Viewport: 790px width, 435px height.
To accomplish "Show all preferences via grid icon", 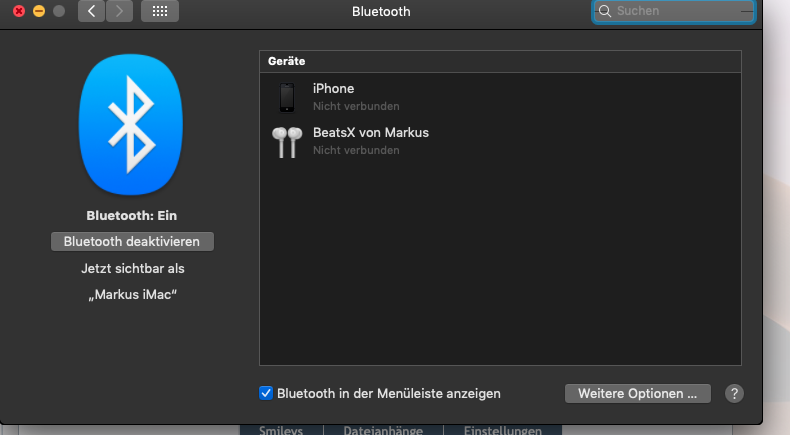I will click(160, 11).
